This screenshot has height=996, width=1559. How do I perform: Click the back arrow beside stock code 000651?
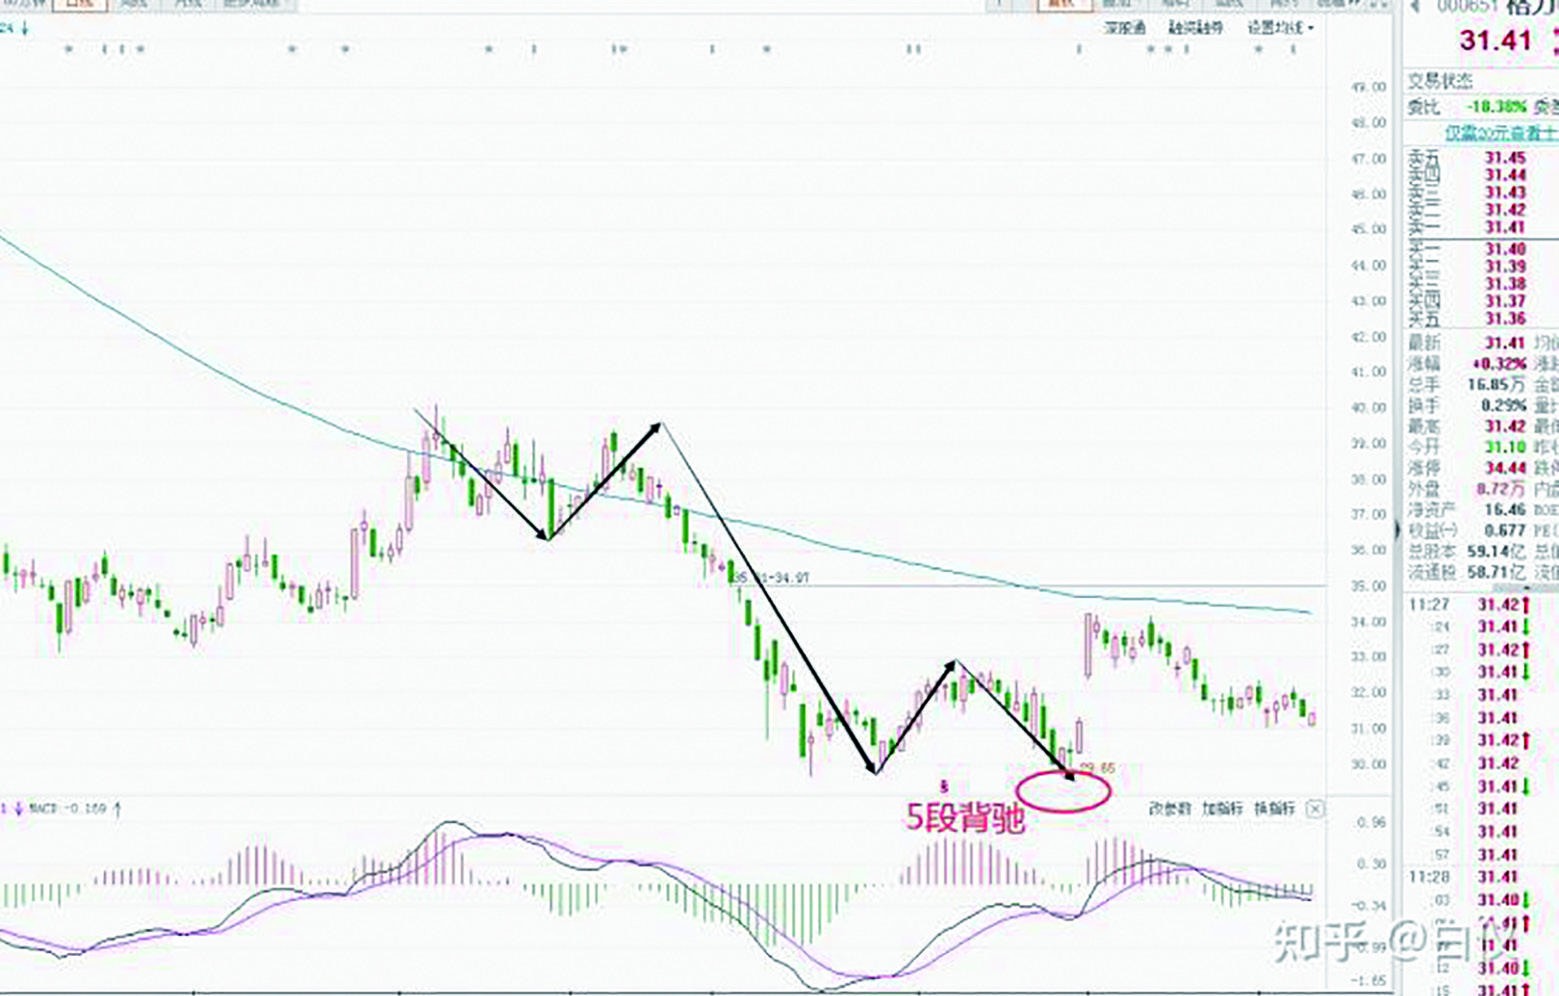[1415, 7]
